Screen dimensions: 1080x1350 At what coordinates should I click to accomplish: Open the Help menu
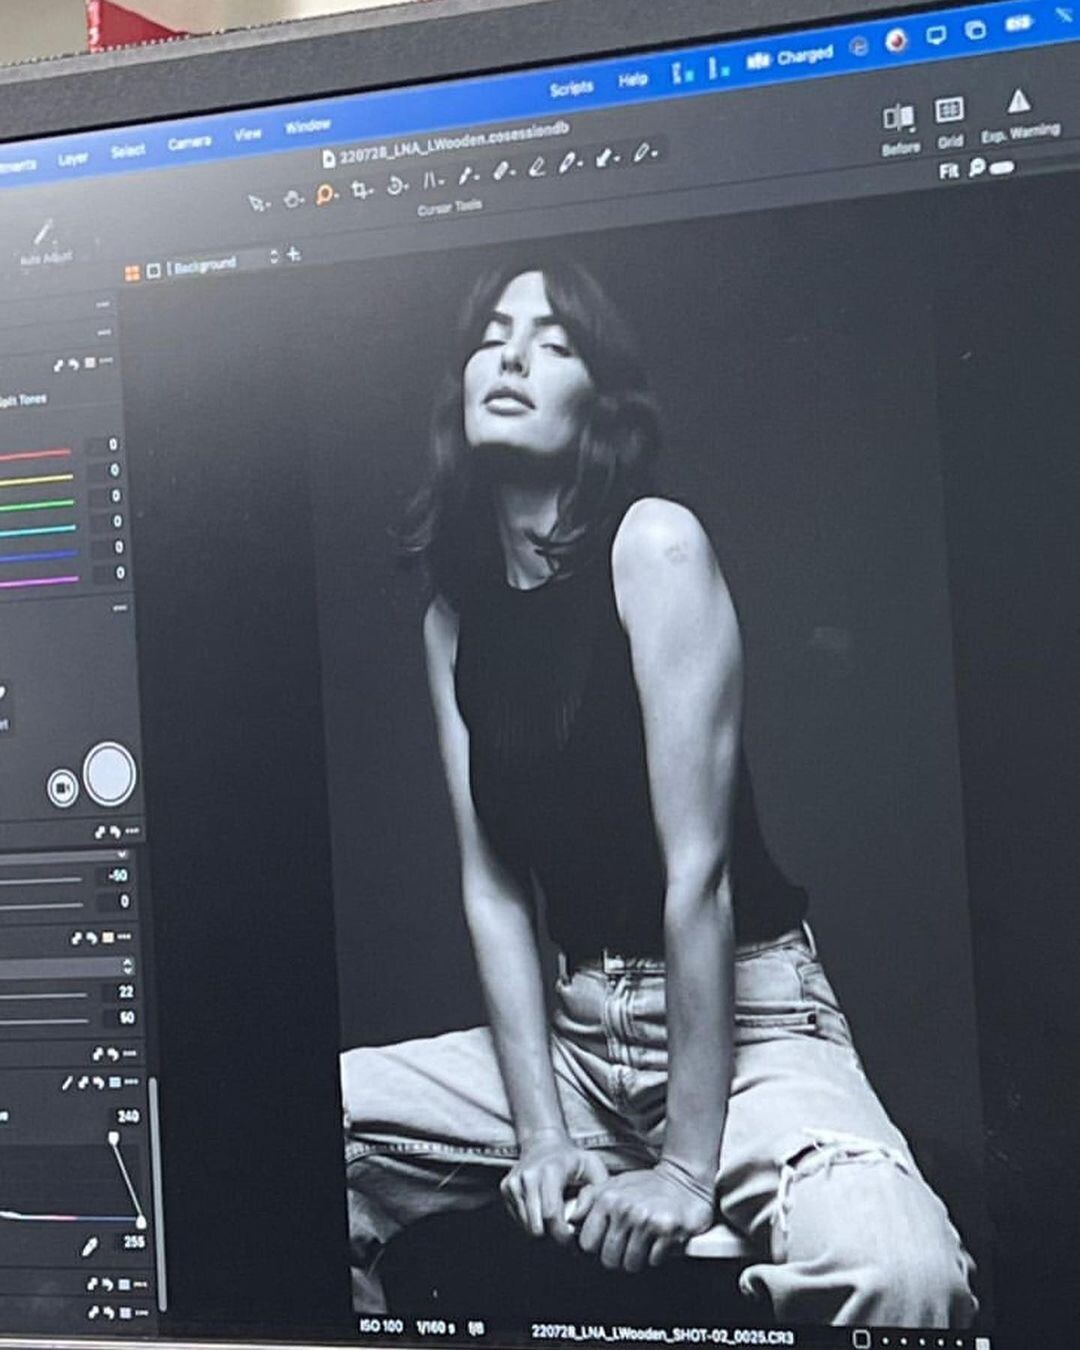coord(632,79)
